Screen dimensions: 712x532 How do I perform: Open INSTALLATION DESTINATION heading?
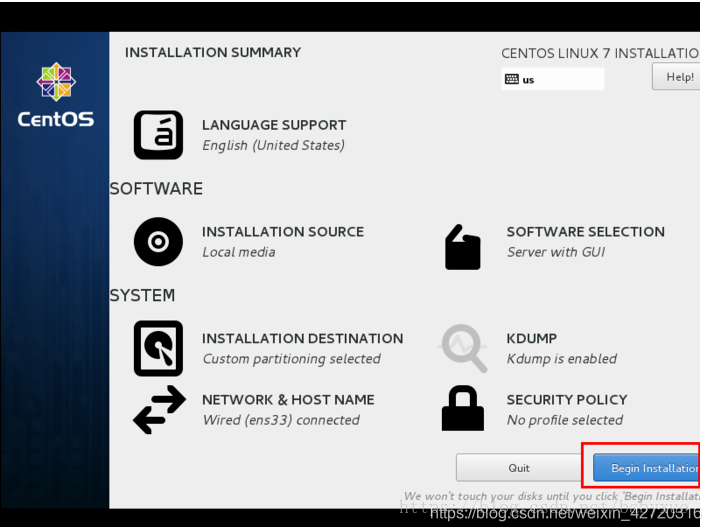point(302,338)
